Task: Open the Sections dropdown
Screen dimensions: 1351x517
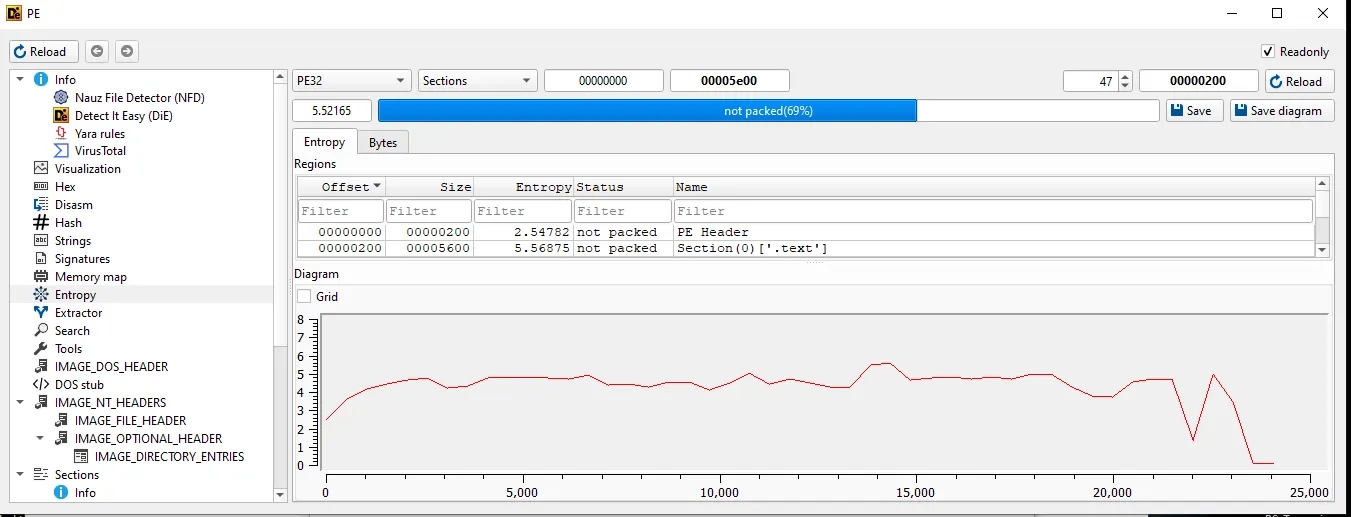Action: pos(477,81)
